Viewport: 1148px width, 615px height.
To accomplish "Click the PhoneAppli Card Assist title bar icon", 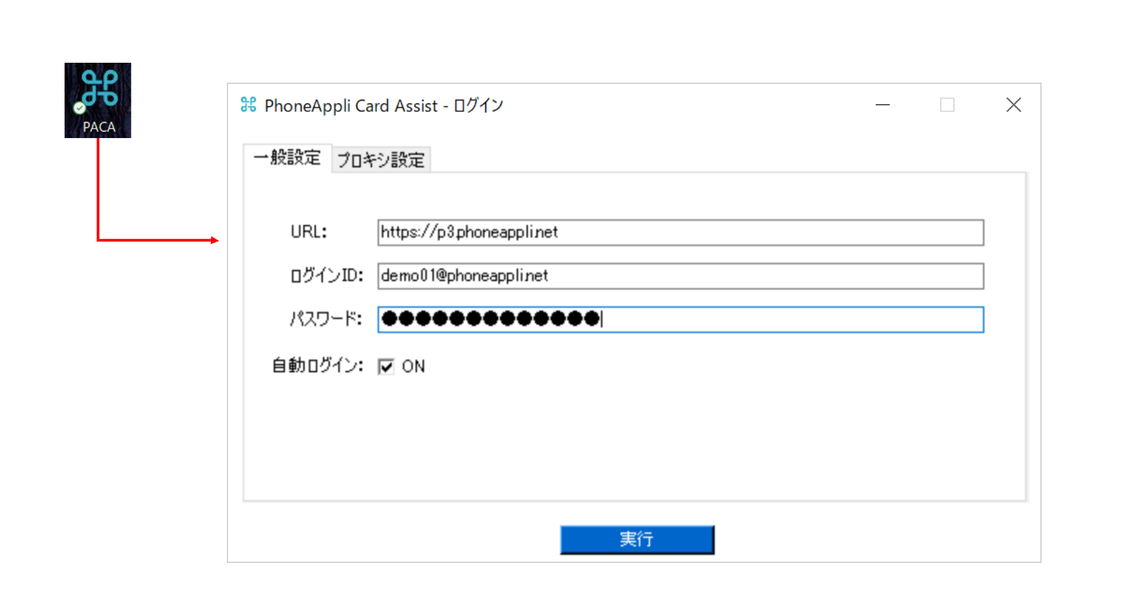I will pos(248,105).
